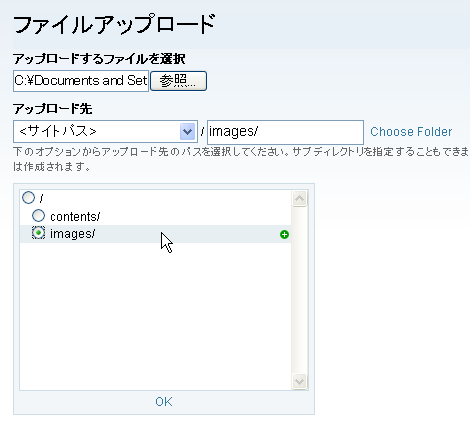
Task: Click the folder list scroll up arrow
Action: click(x=299, y=199)
